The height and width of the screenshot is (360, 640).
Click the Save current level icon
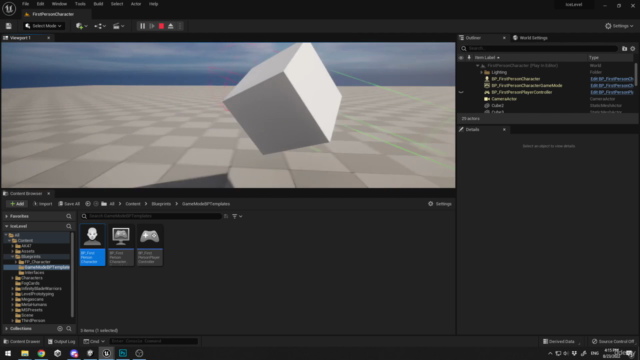pos(9,26)
